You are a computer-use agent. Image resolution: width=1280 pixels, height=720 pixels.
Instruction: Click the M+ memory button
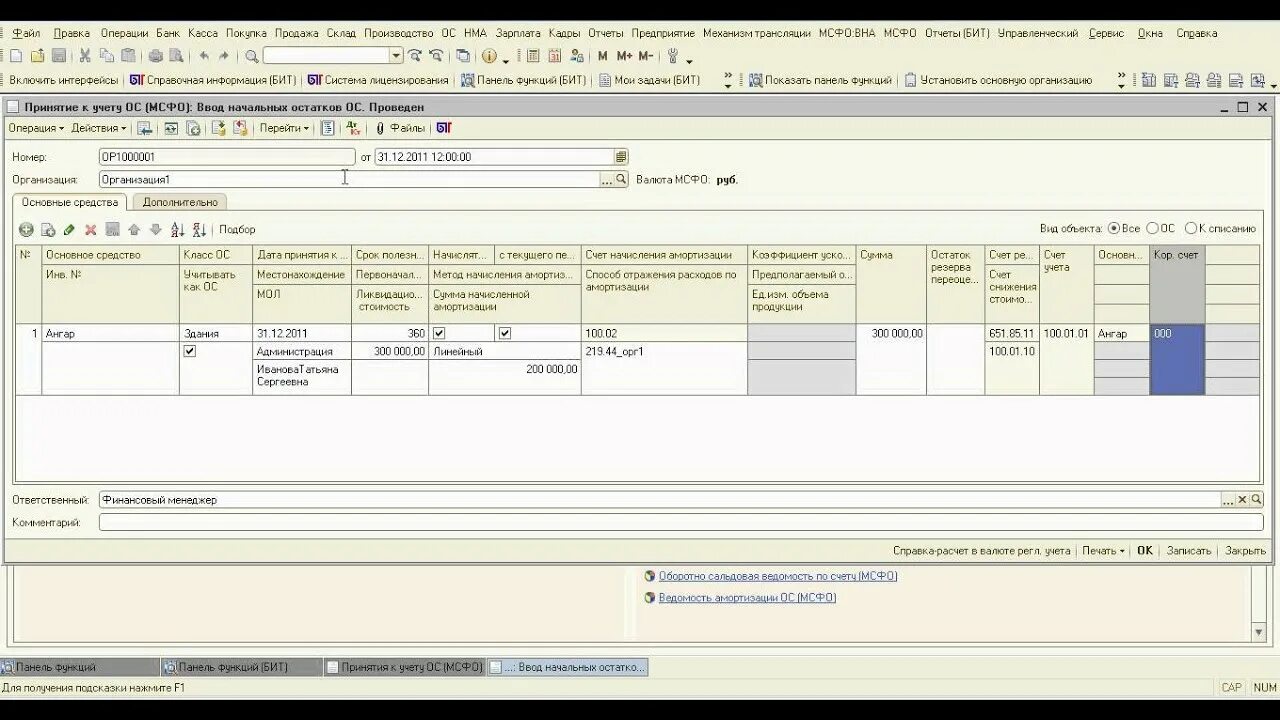coord(625,56)
